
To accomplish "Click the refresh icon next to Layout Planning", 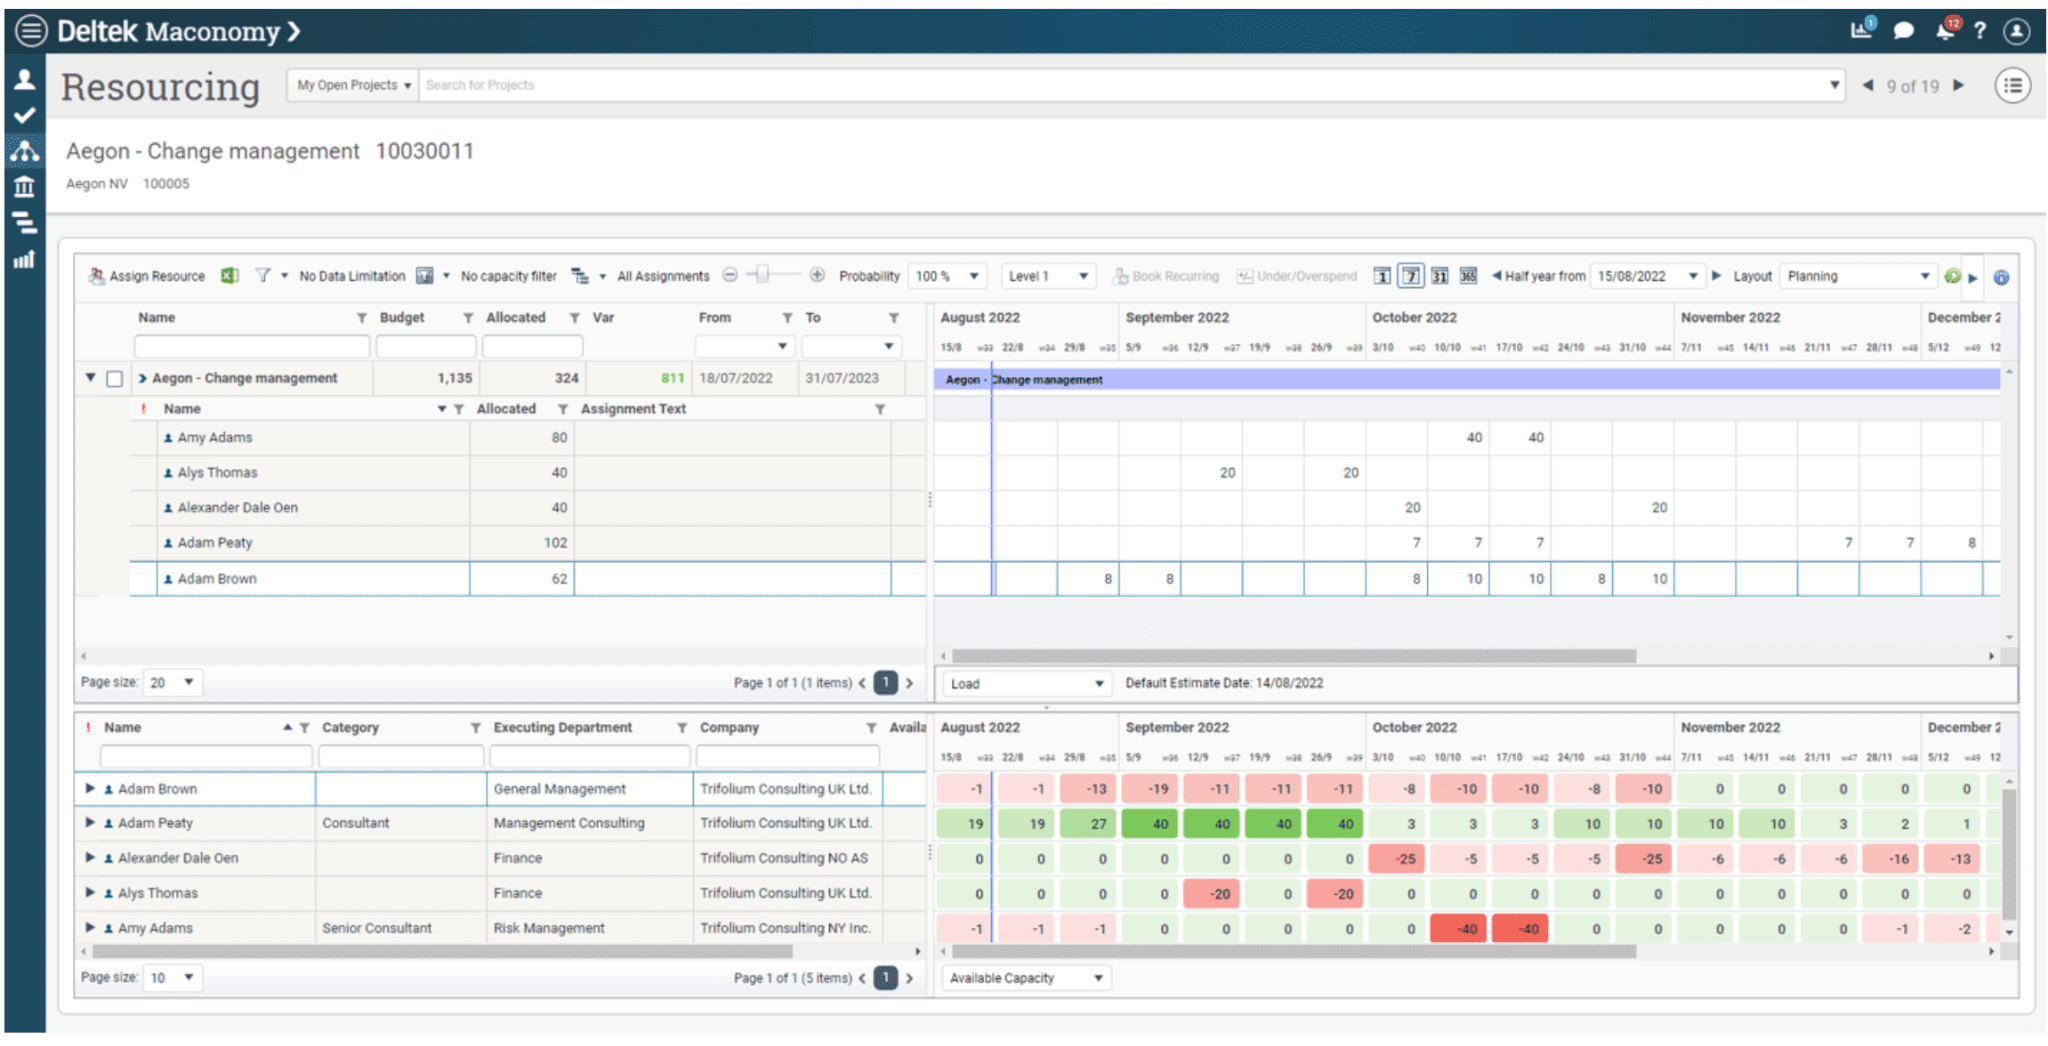I will [1953, 276].
